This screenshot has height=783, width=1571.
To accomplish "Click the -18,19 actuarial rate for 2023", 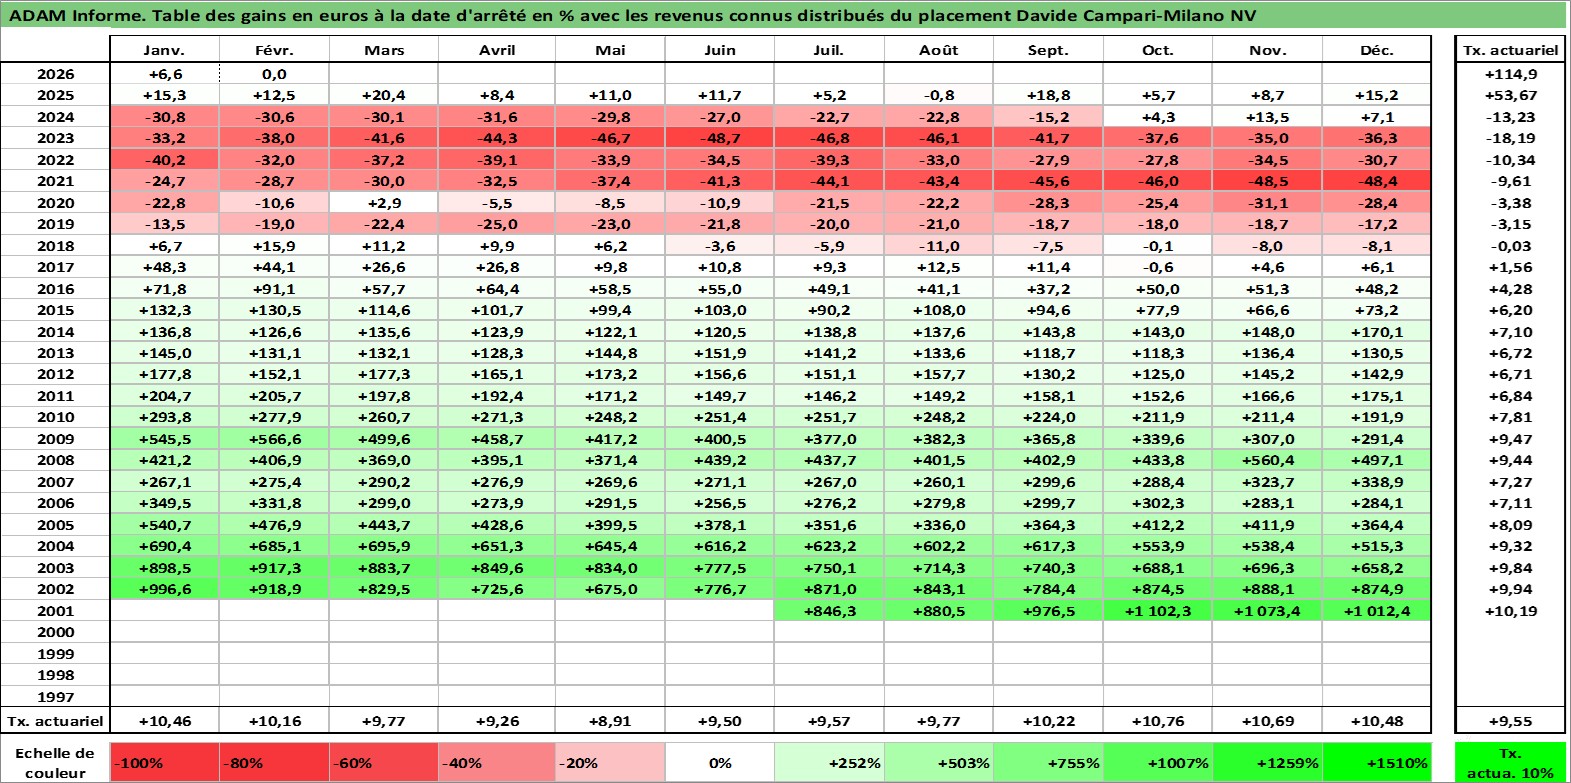I will click(x=1510, y=138).
